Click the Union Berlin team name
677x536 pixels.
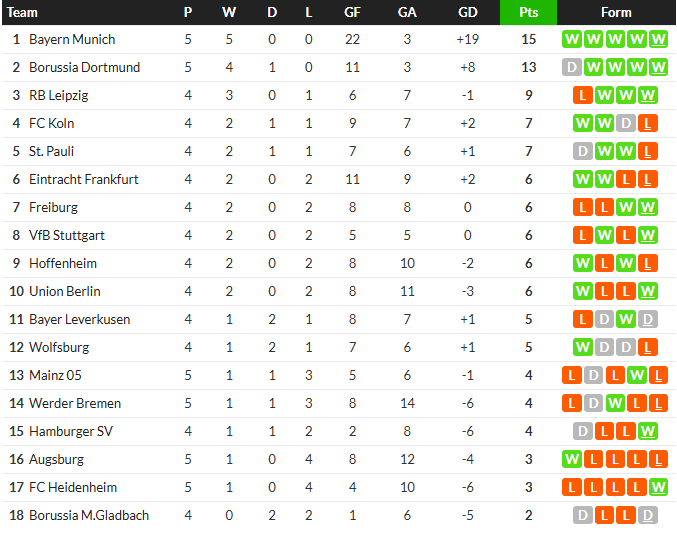(65, 291)
